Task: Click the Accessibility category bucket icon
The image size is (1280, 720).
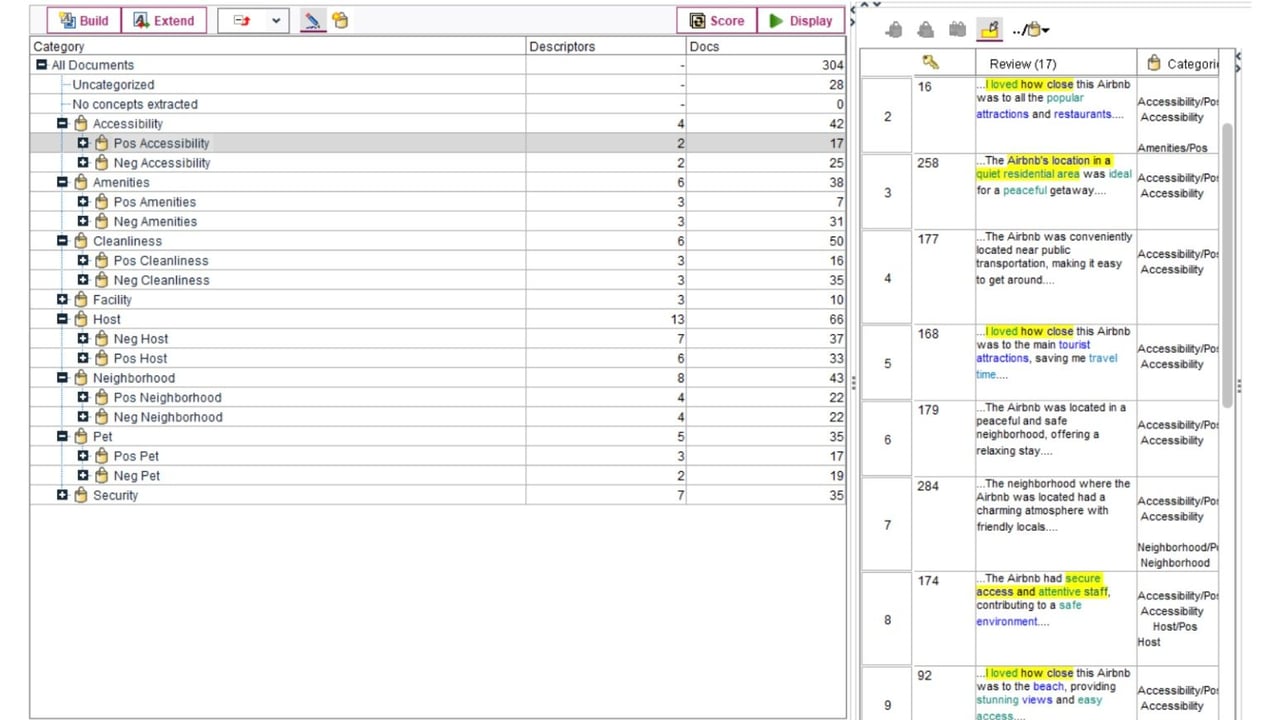Action: (x=80, y=124)
